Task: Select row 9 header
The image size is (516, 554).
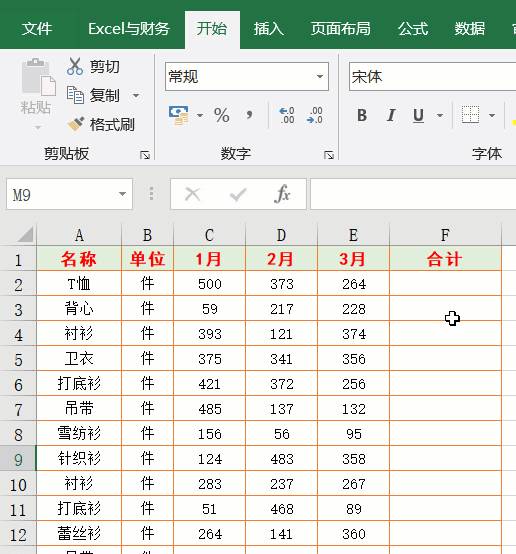Action: coord(18,459)
